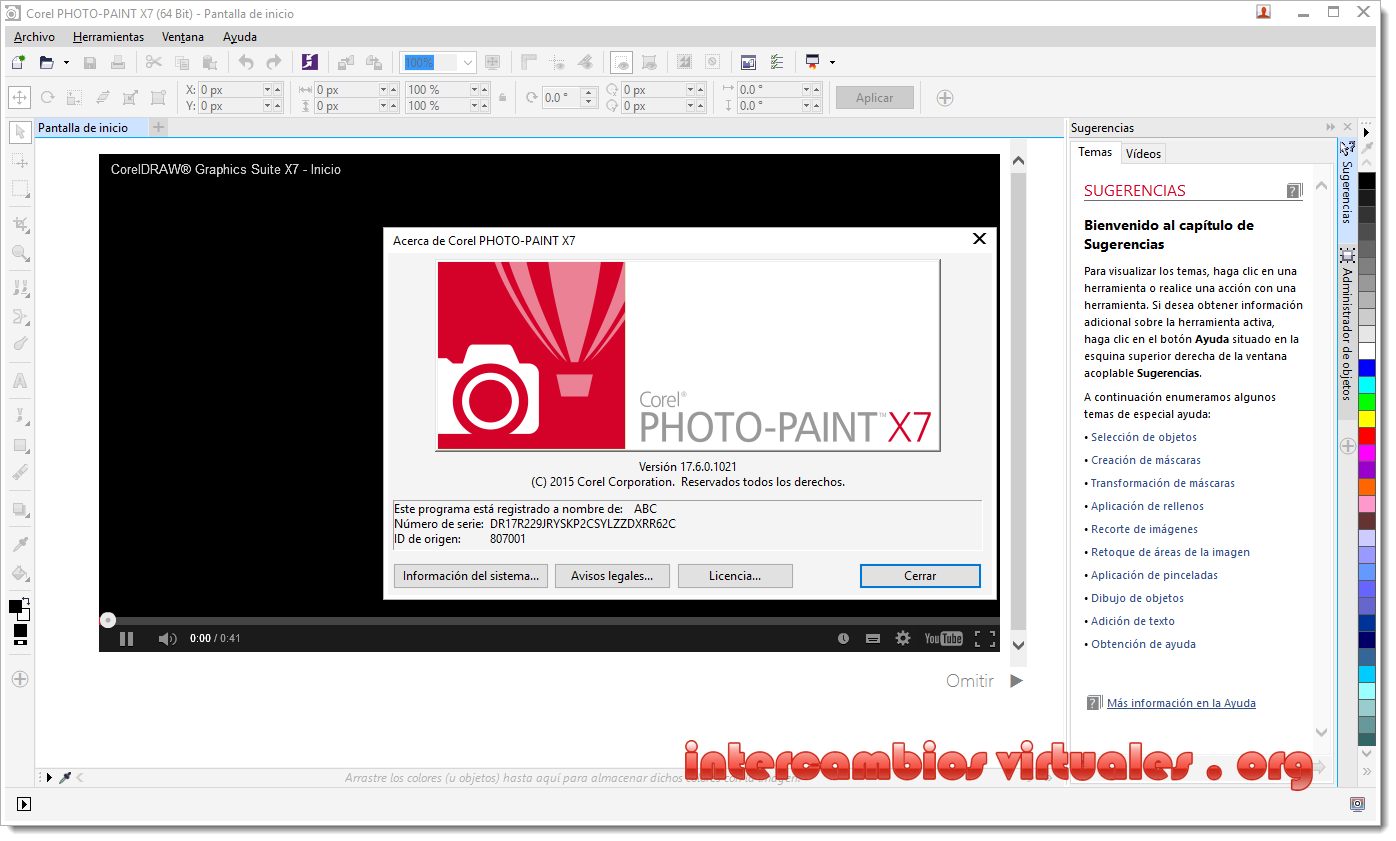Pick the blue swatch in color palette
The height and width of the screenshot is (841, 1396).
(x=1367, y=368)
